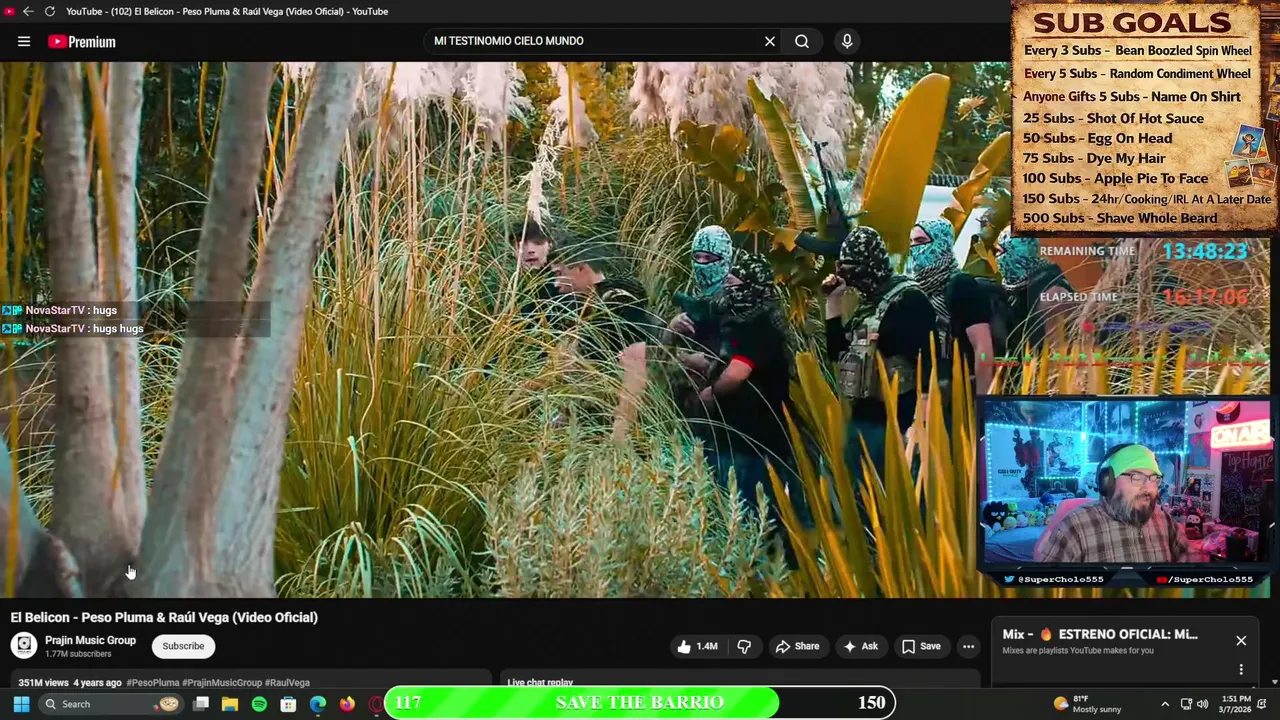Open more actions three-dot menu under video
This screenshot has width=1280, height=720.
click(x=968, y=646)
